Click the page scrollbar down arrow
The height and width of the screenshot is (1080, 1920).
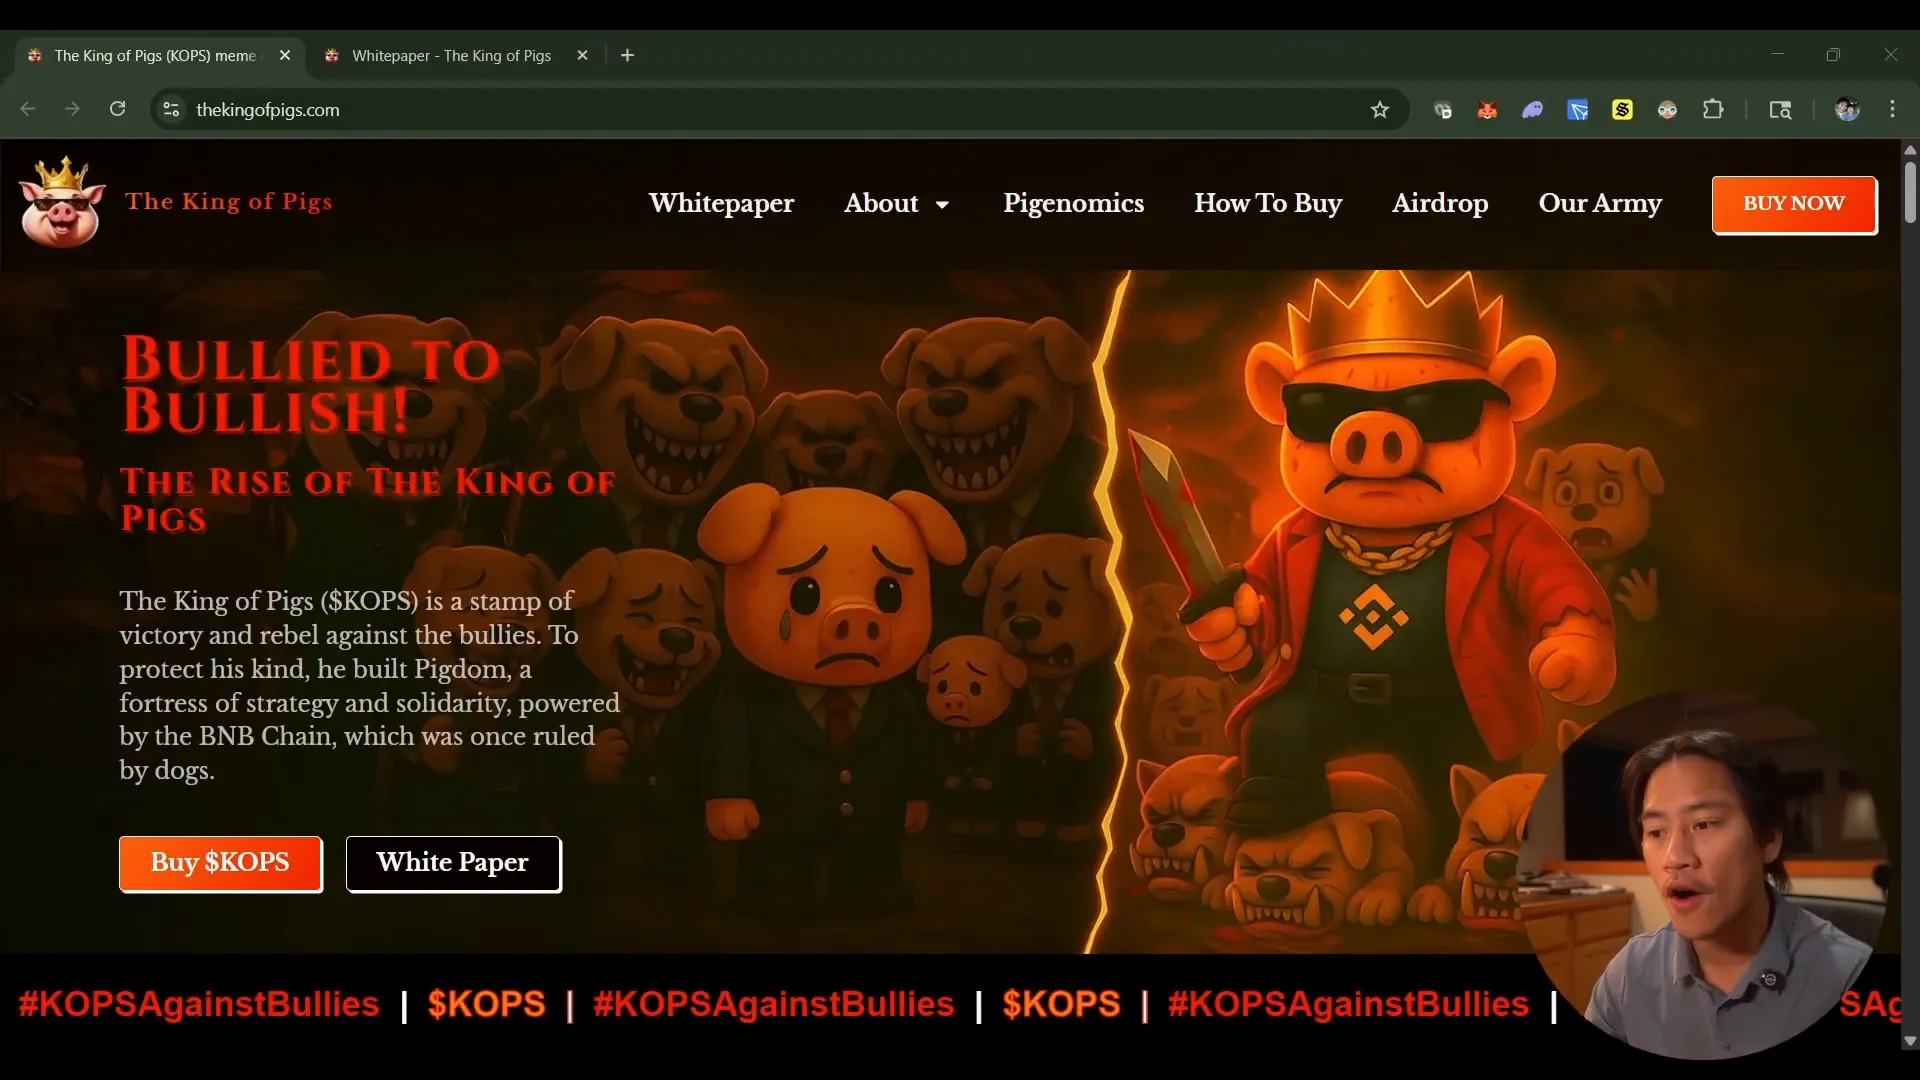point(1910,1041)
